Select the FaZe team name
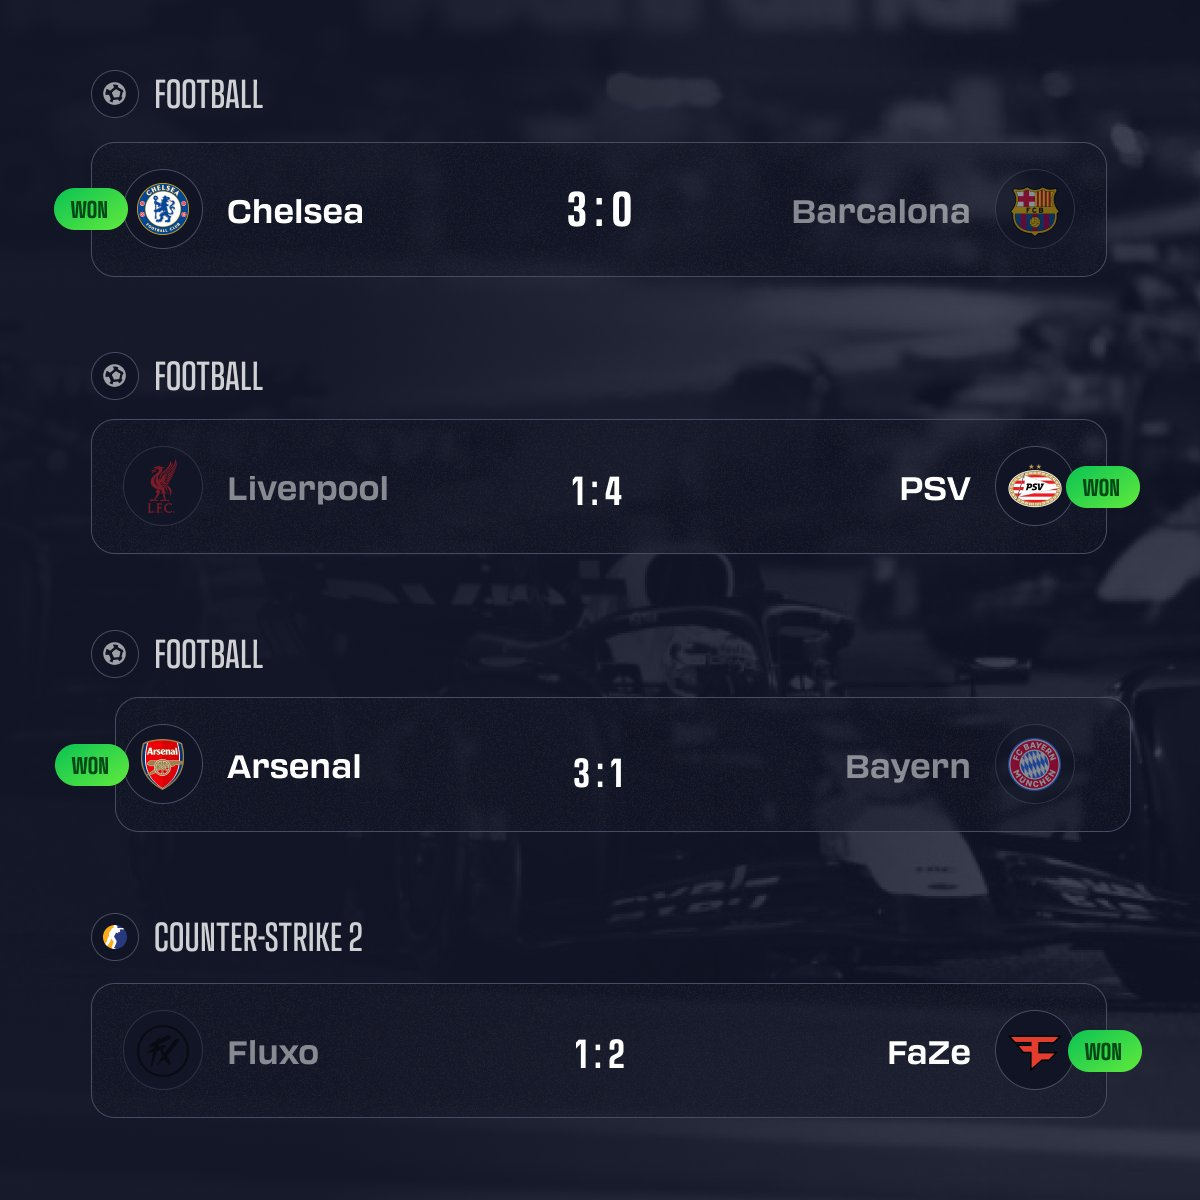This screenshot has height=1200, width=1200. click(x=929, y=1053)
